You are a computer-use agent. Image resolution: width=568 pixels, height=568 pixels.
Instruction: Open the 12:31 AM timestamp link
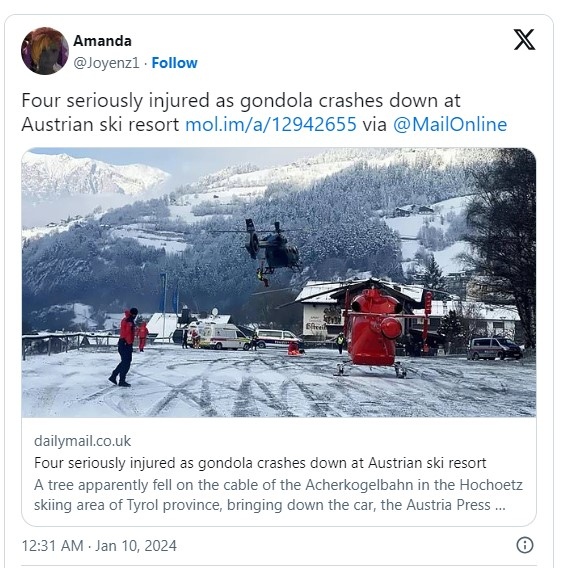(53, 546)
